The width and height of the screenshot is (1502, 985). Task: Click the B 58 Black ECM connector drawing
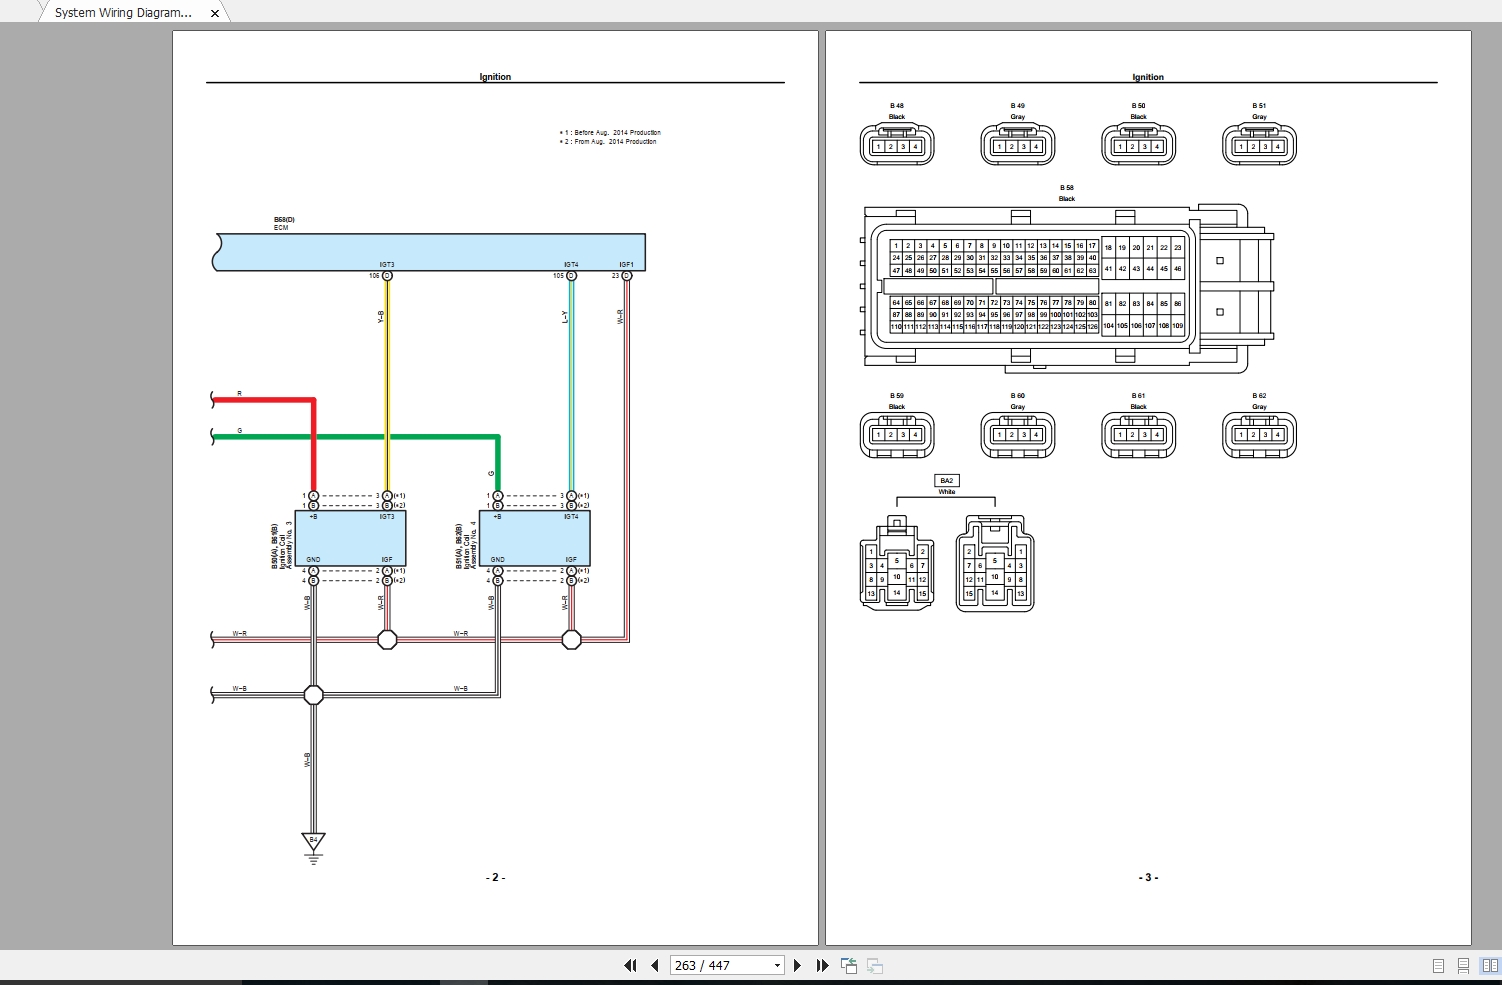pyautogui.click(x=1068, y=288)
